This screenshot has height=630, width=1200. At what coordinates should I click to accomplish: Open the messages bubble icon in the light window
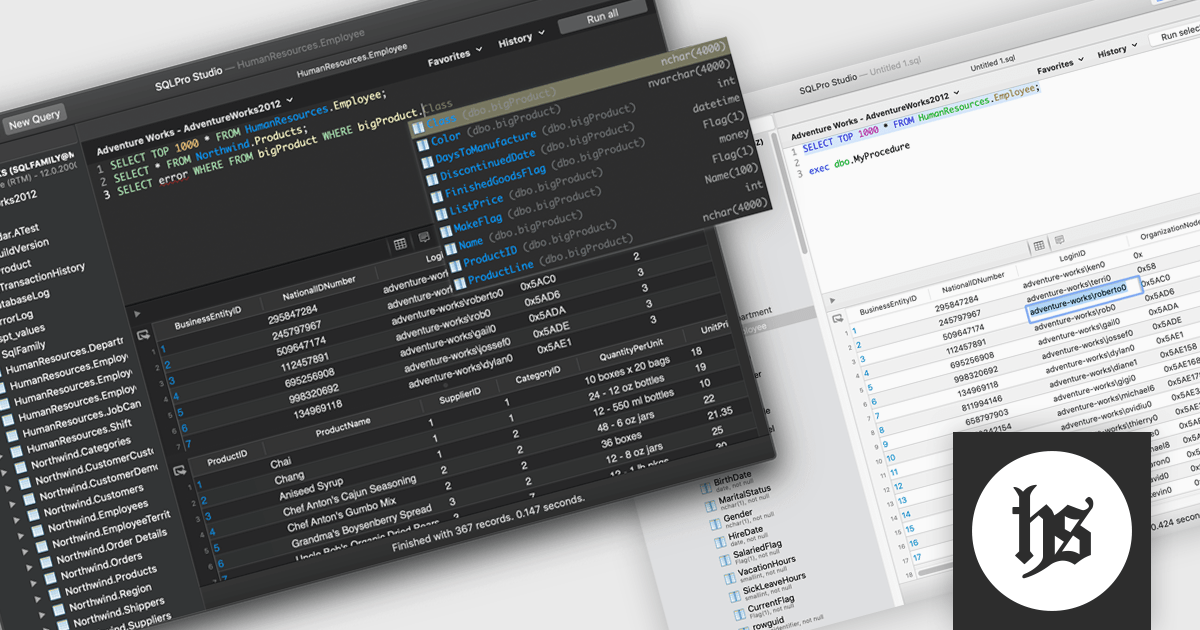coord(1059,240)
